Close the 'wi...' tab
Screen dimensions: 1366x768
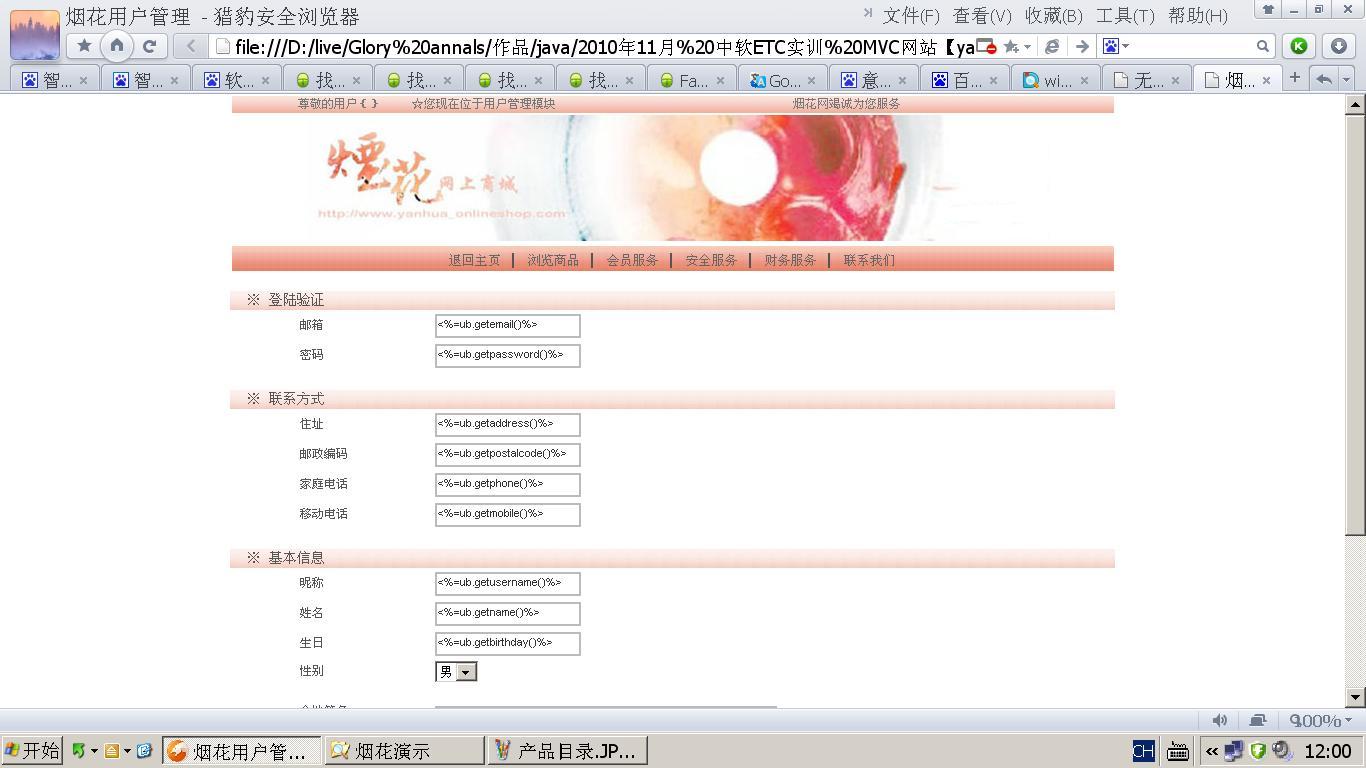1084,80
